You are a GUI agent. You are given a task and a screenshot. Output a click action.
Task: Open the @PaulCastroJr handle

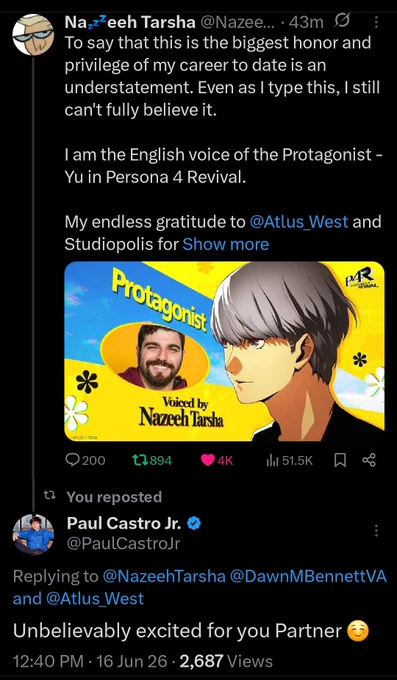tap(123, 543)
